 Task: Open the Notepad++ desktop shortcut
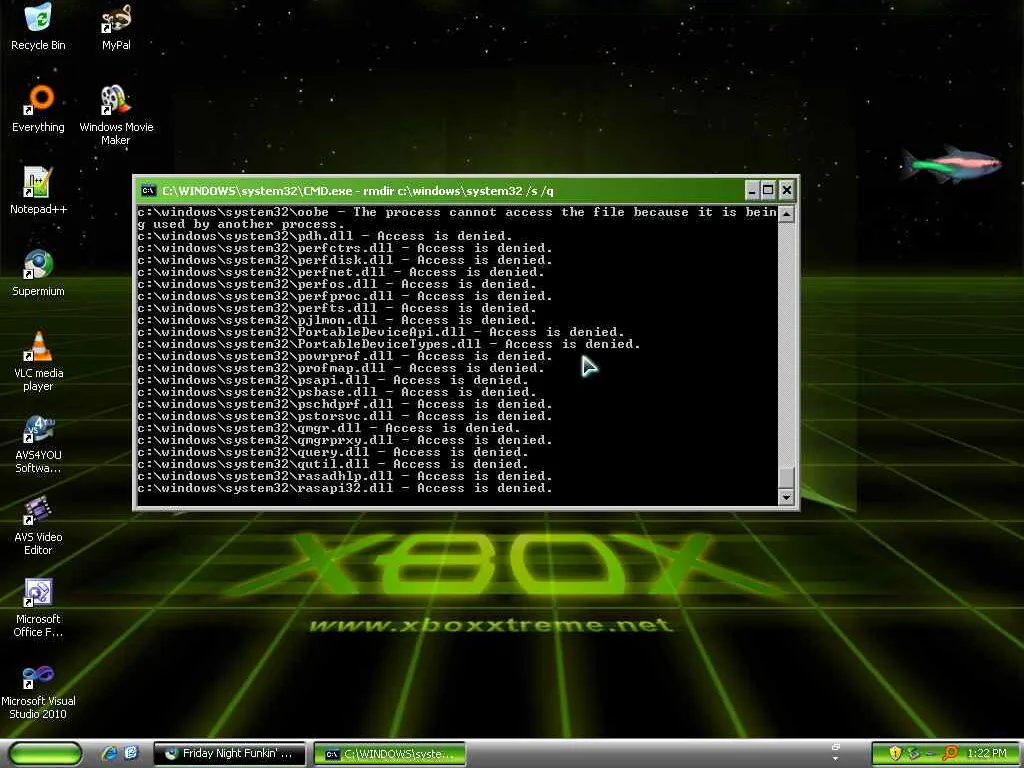tap(38, 191)
